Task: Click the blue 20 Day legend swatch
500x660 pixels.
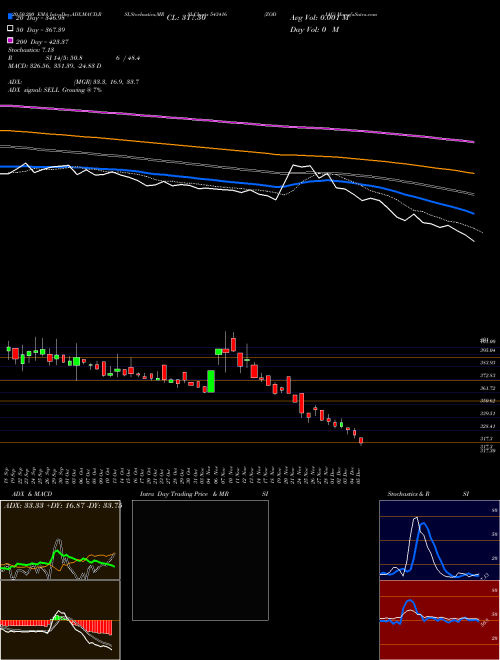Action: pos(10,17)
